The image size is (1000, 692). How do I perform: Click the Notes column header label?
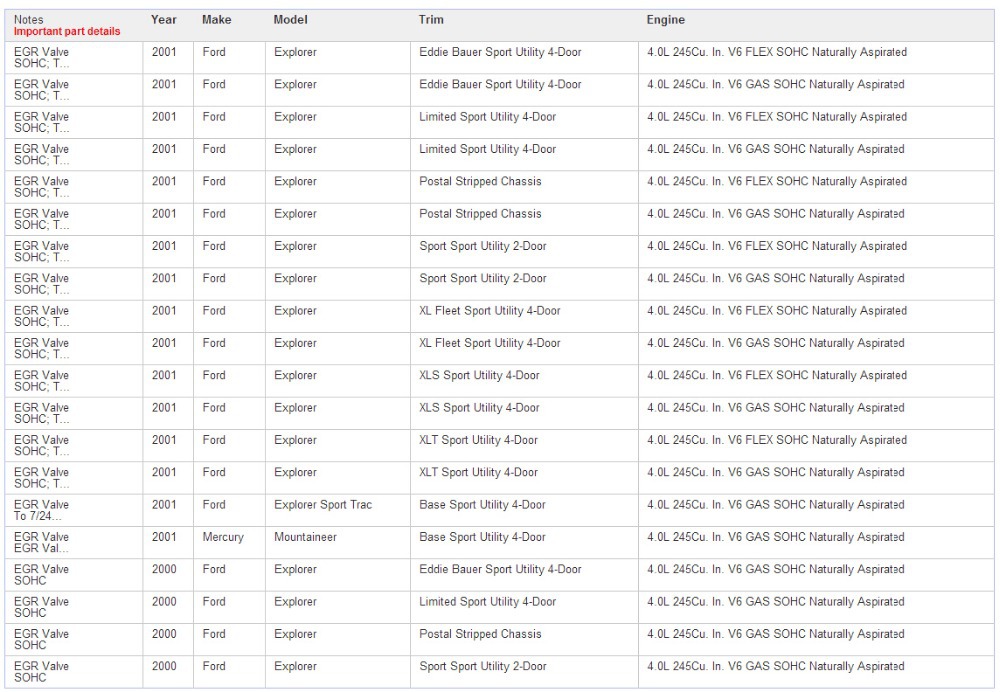point(29,20)
